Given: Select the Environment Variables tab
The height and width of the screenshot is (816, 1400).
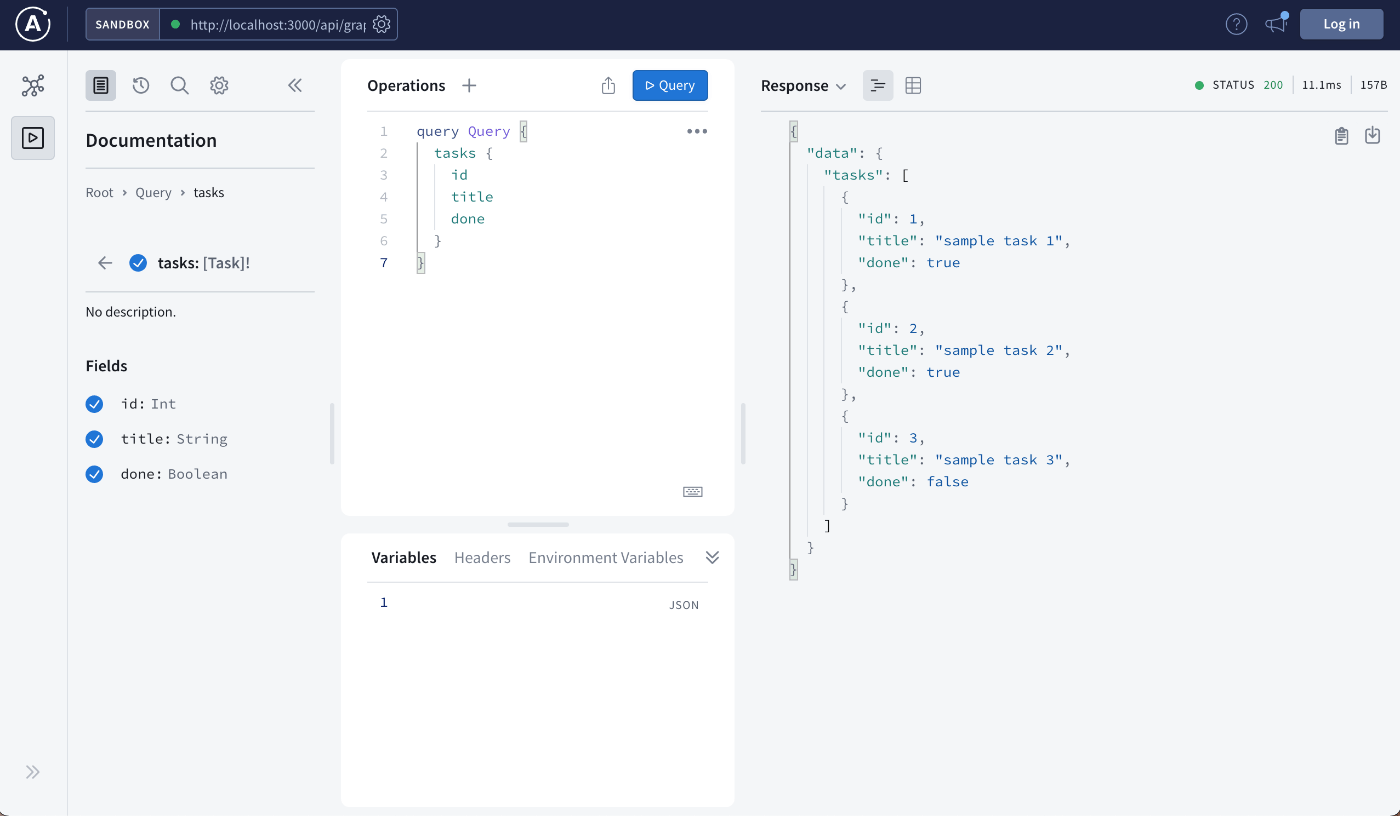Looking at the screenshot, I should coord(606,558).
